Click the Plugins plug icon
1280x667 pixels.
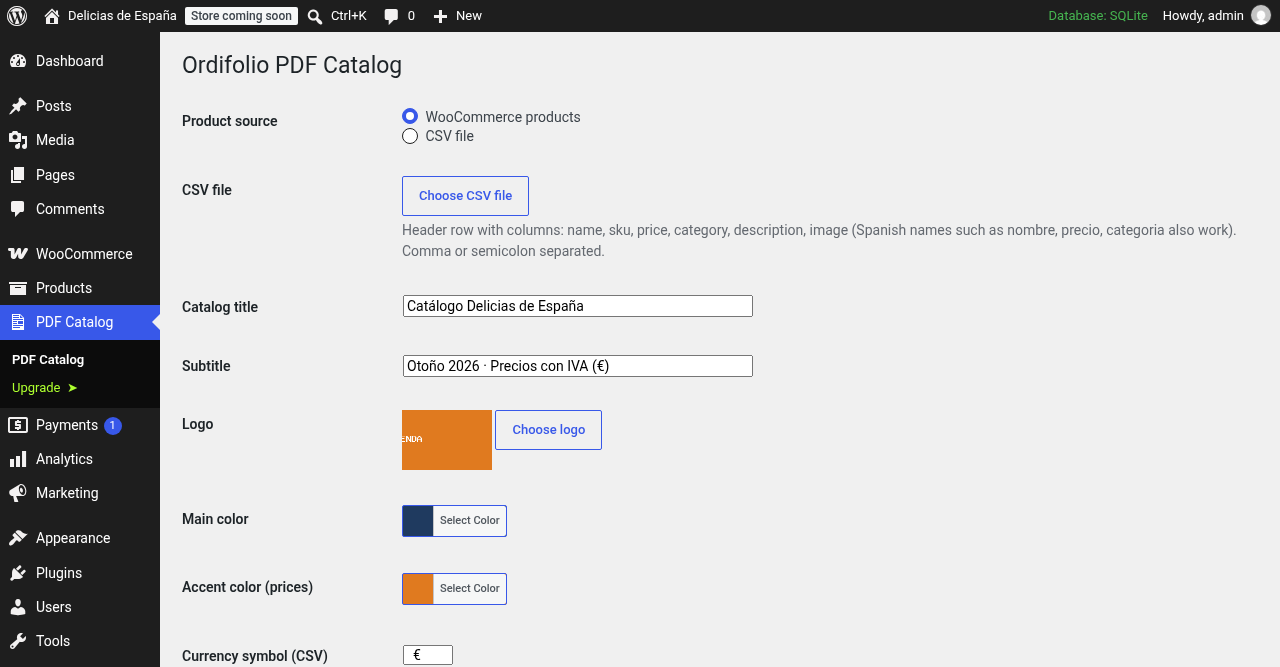click(x=18, y=573)
